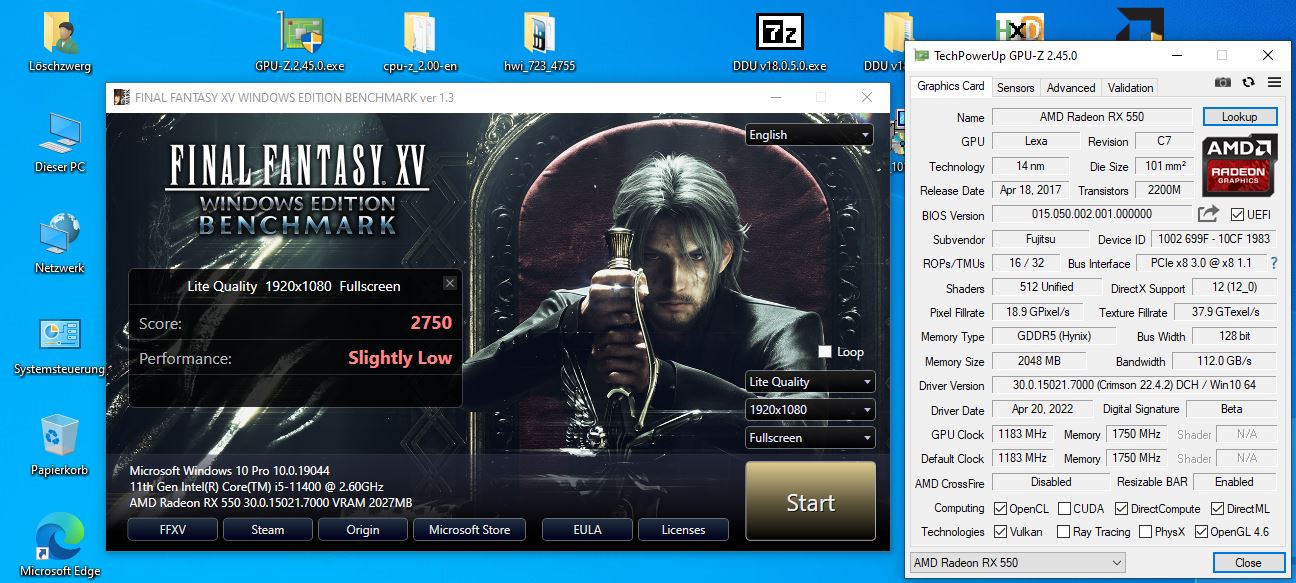Click the GPU-Z title bar app icon
This screenshot has height=583, width=1296.
coord(919,55)
